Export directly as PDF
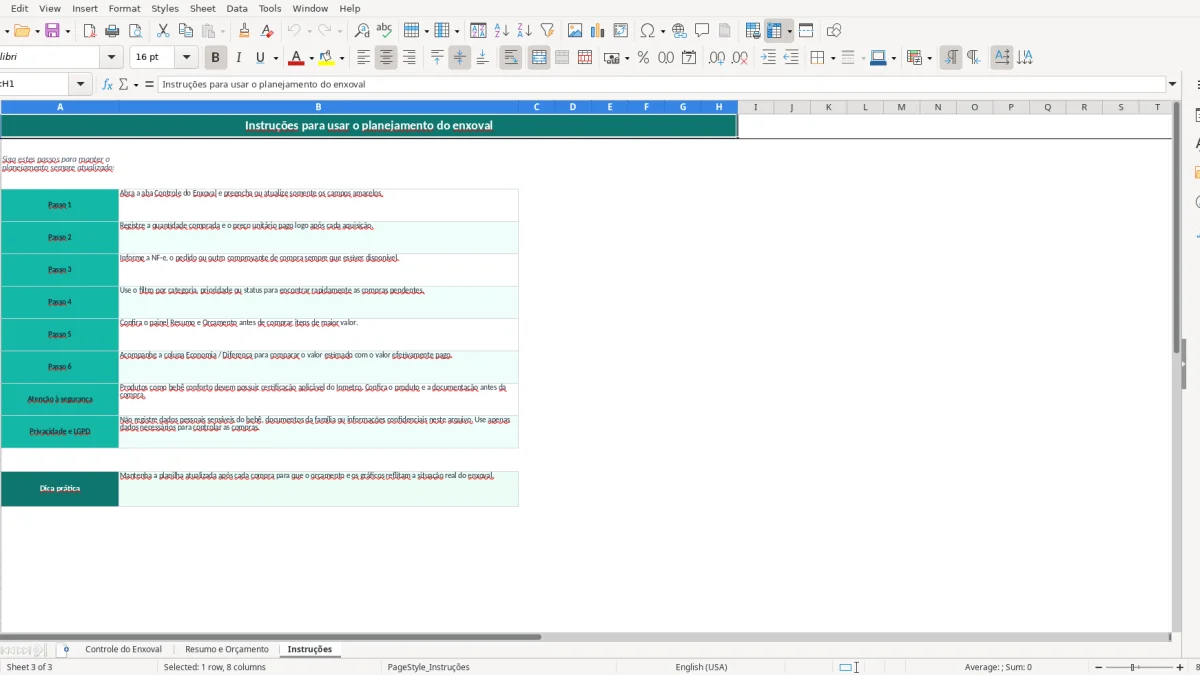1200x675 pixels. (x=90, y=31)
